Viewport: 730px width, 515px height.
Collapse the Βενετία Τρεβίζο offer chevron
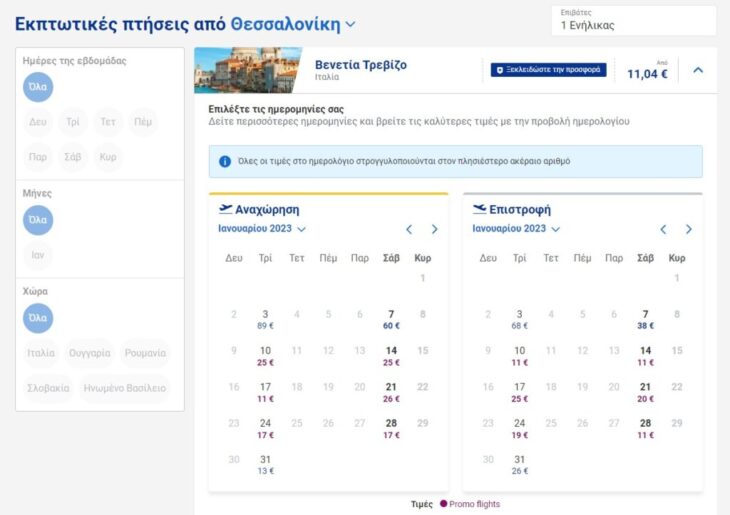[698, 70]
